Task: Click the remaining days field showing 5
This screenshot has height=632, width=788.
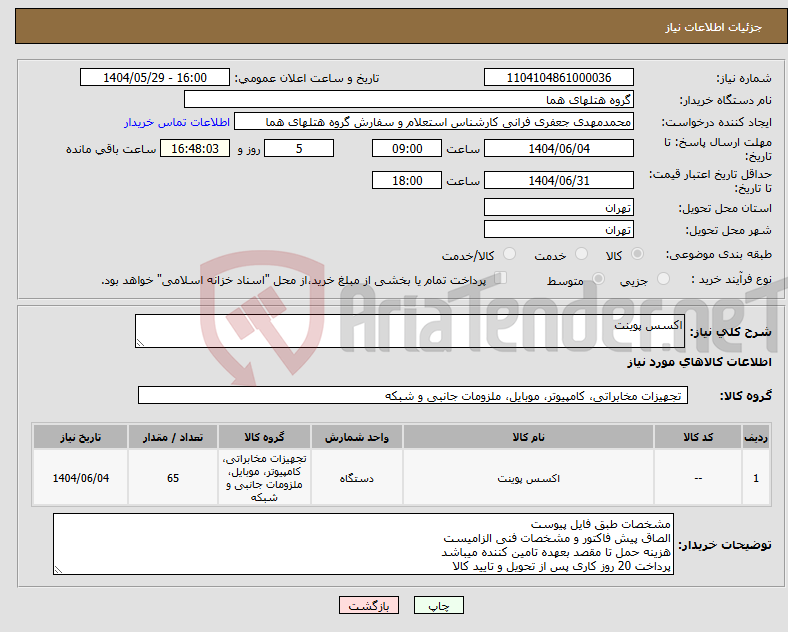Action: [299, 148]
